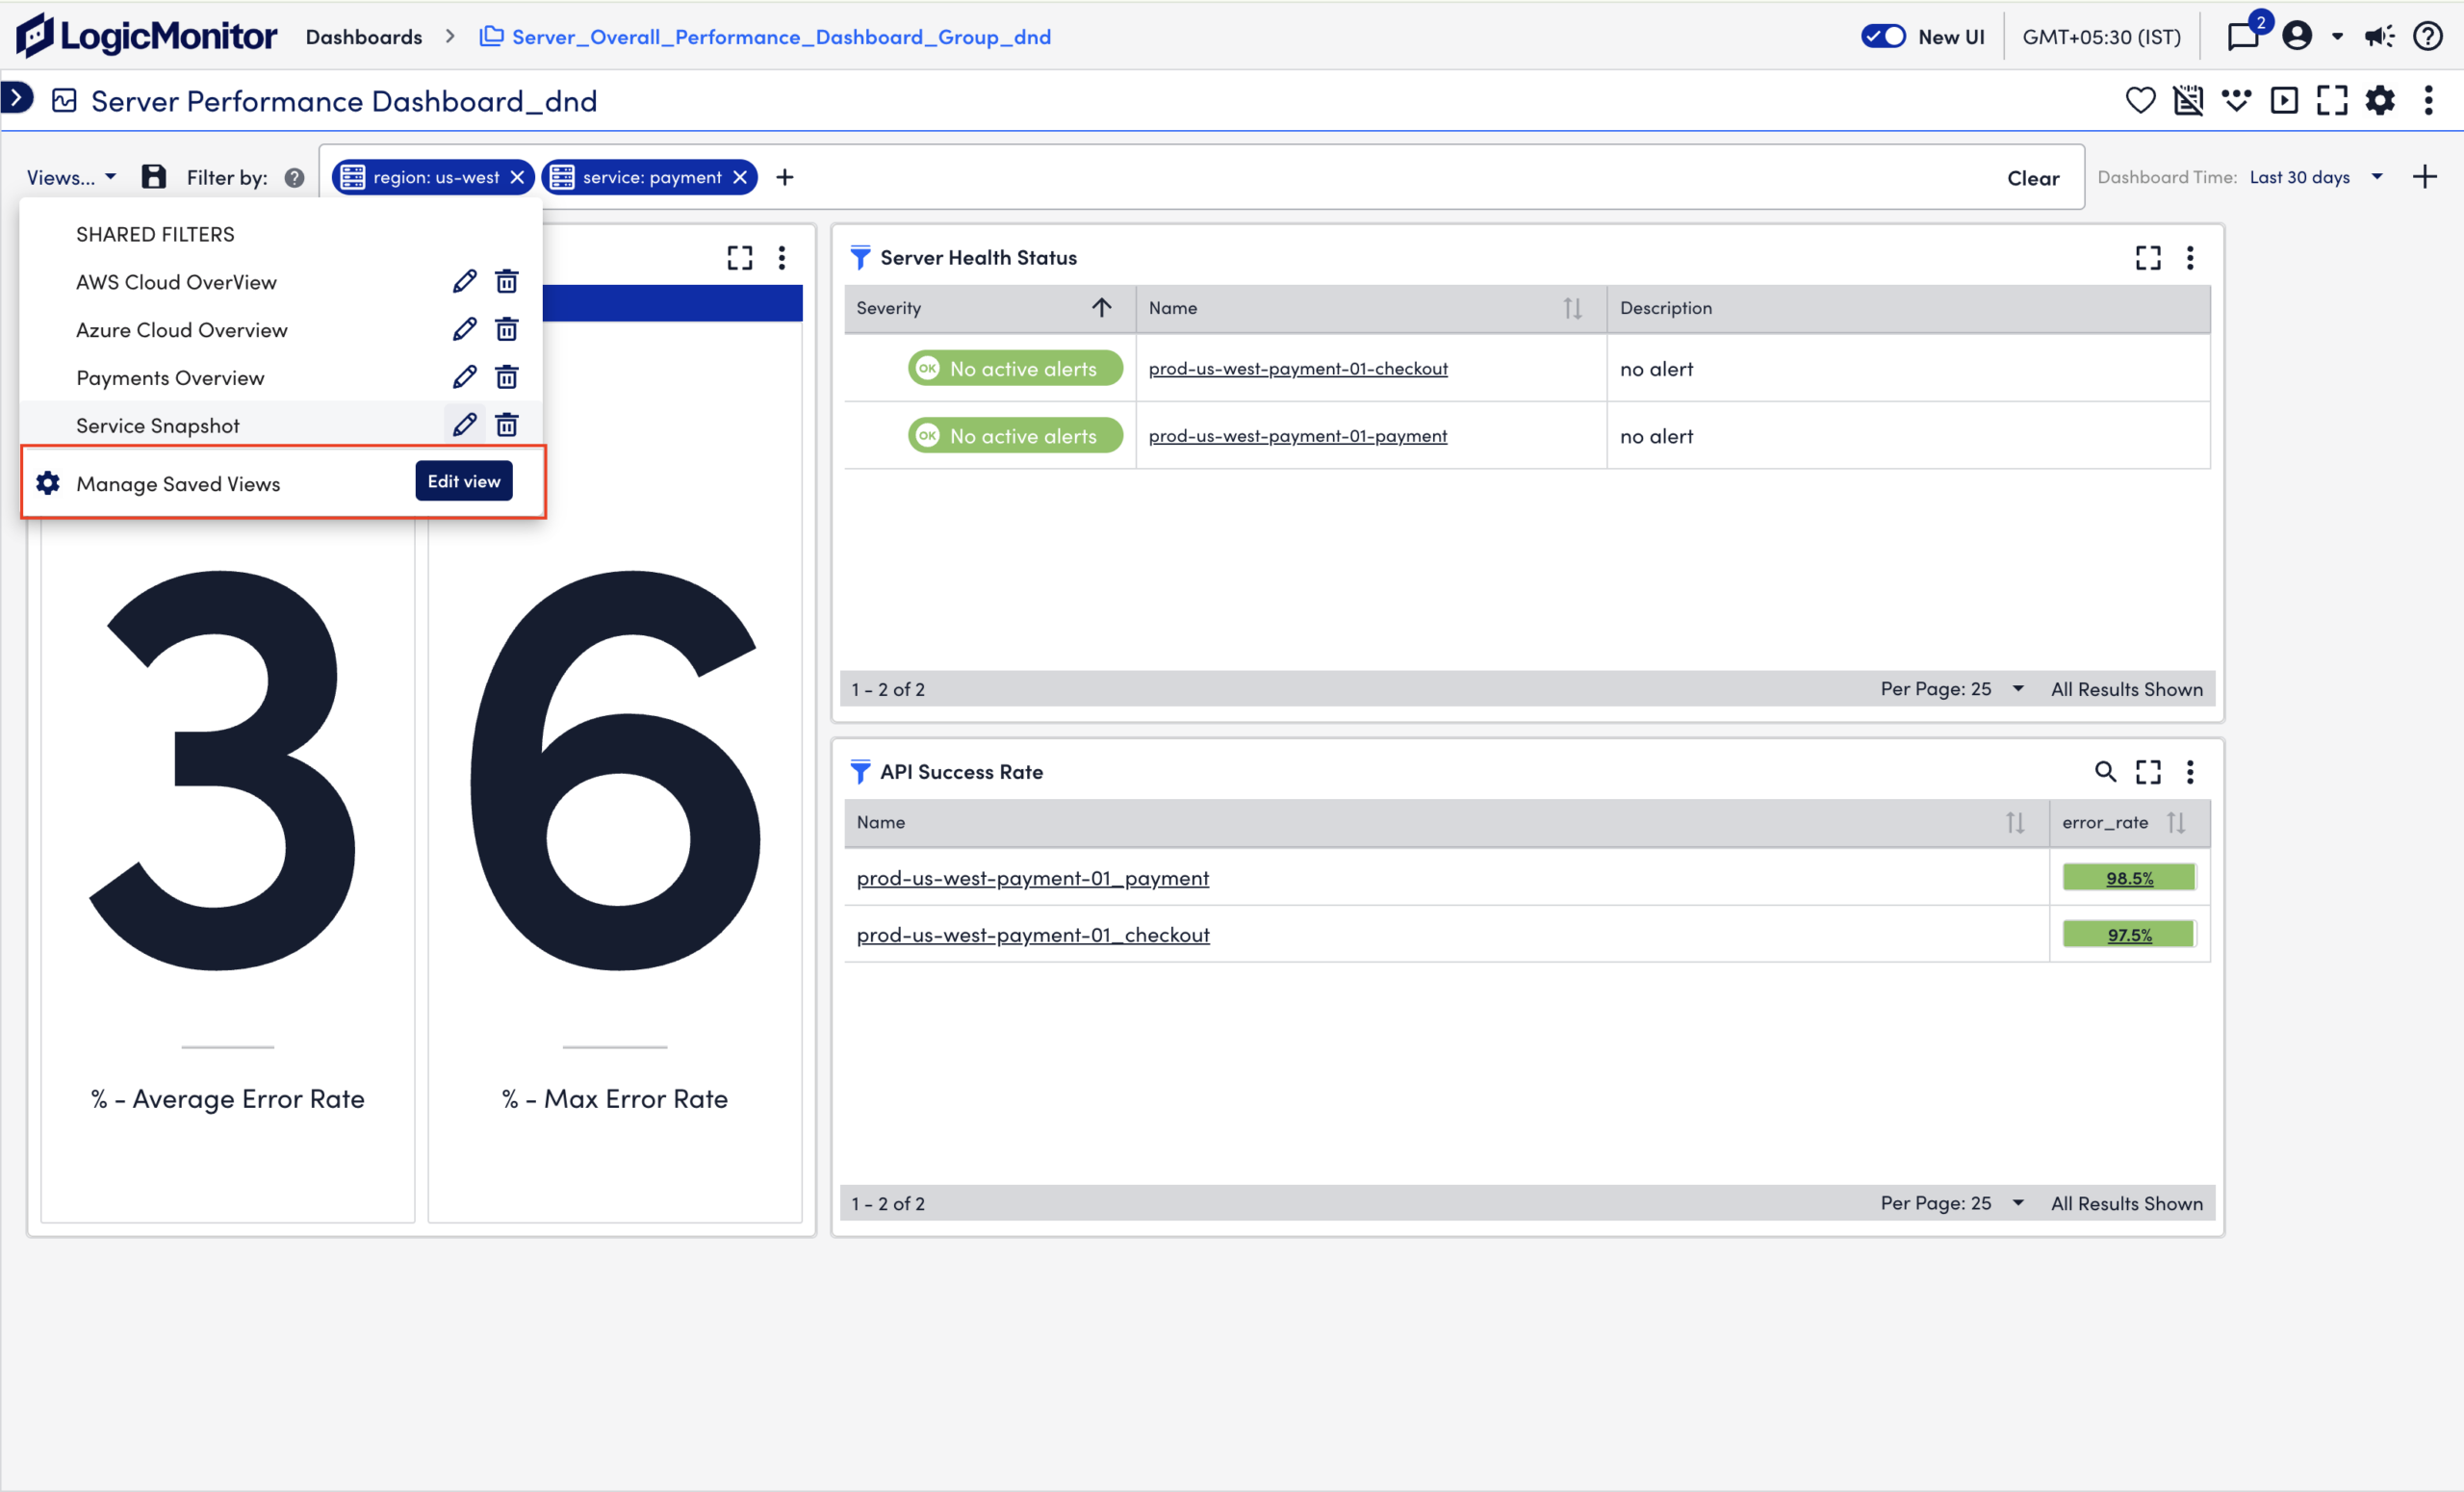
Task: Delete Payments Overview view
Action: 507,377
